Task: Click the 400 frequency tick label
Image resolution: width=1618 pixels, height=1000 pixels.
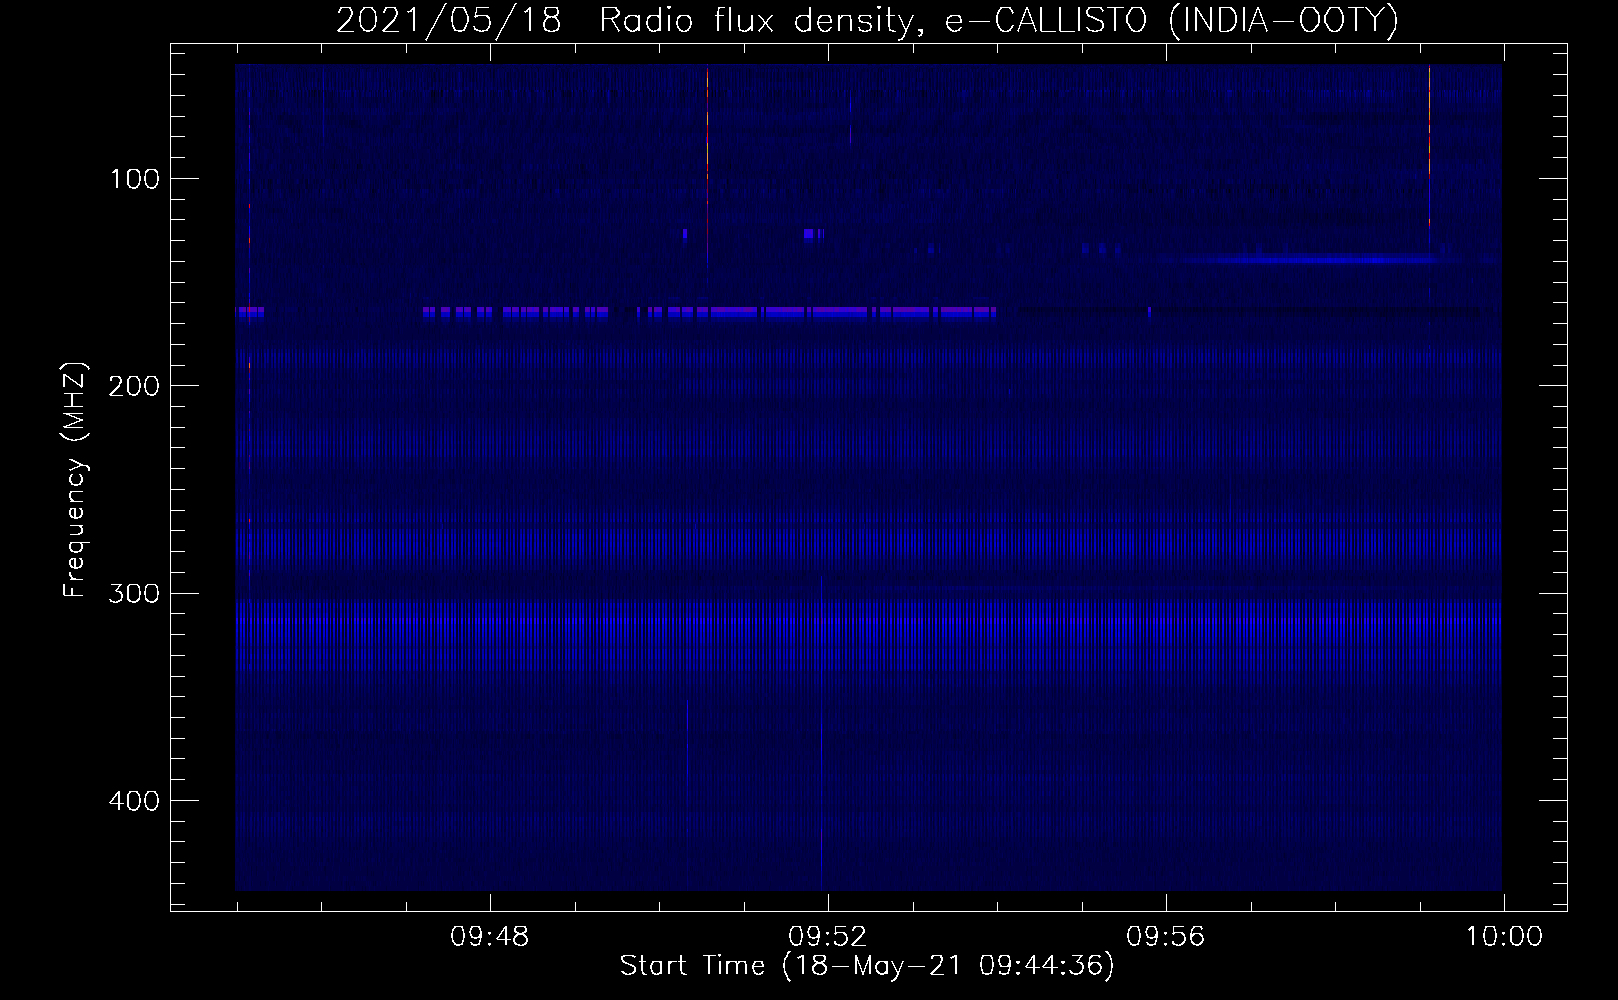Action: coord(133,801)
